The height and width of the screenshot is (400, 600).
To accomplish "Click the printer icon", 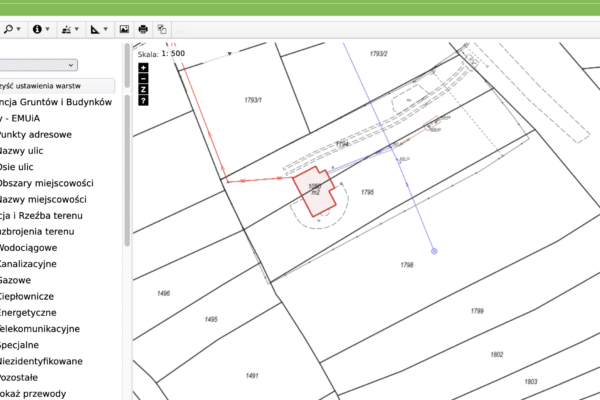I will tap(143, 29).
